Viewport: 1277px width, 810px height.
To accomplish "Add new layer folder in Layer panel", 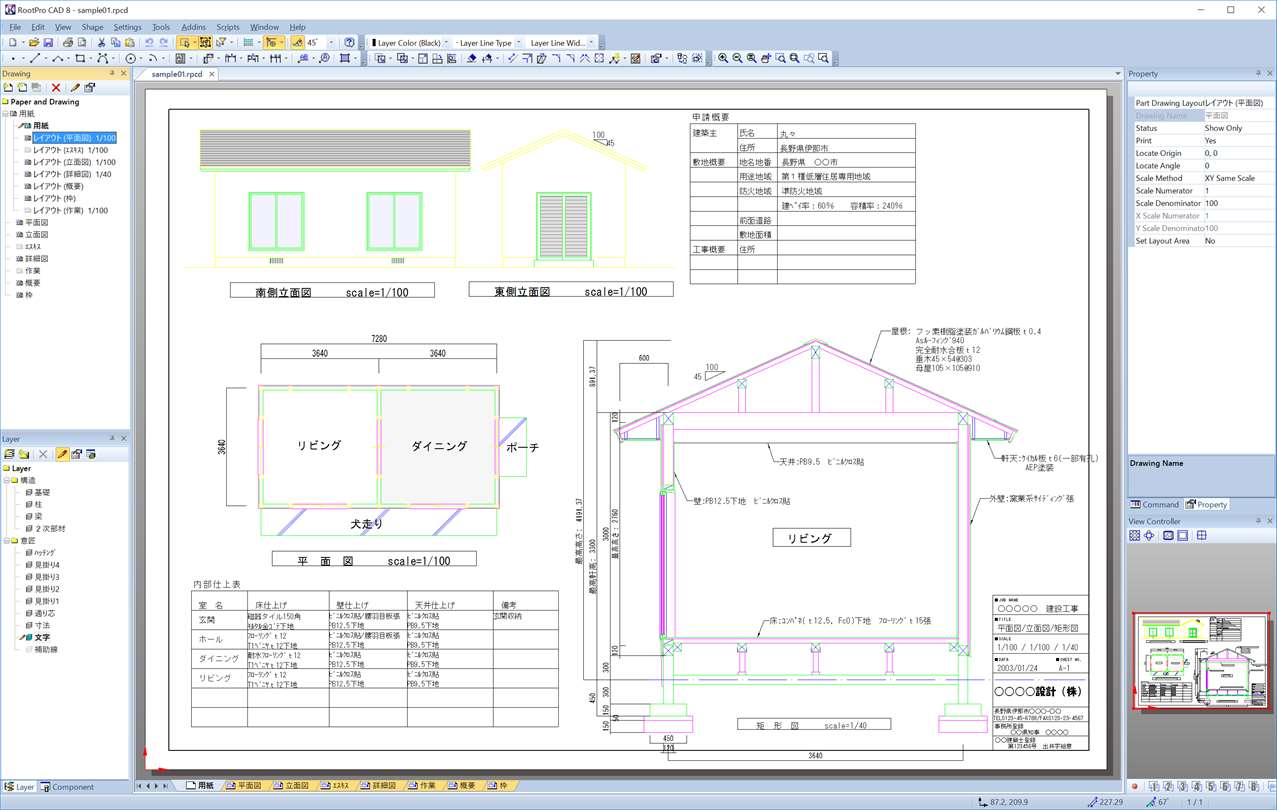I will click(x=24, y=454).
